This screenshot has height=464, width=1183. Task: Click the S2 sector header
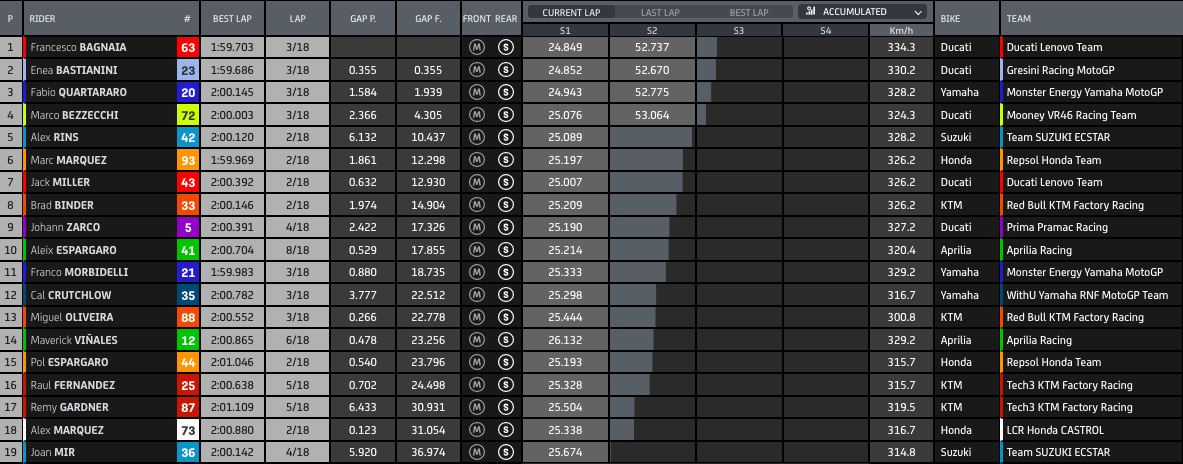click(x=652, y=30)
